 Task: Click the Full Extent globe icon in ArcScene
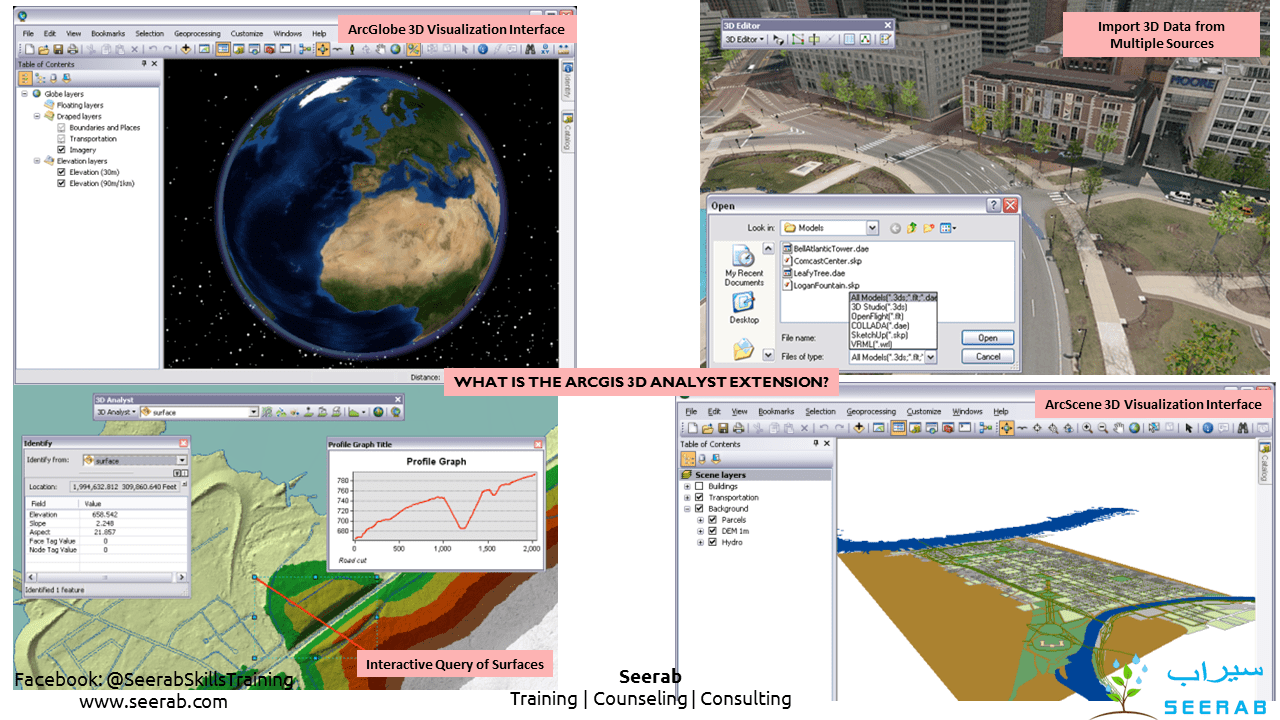coord(1134,428)
